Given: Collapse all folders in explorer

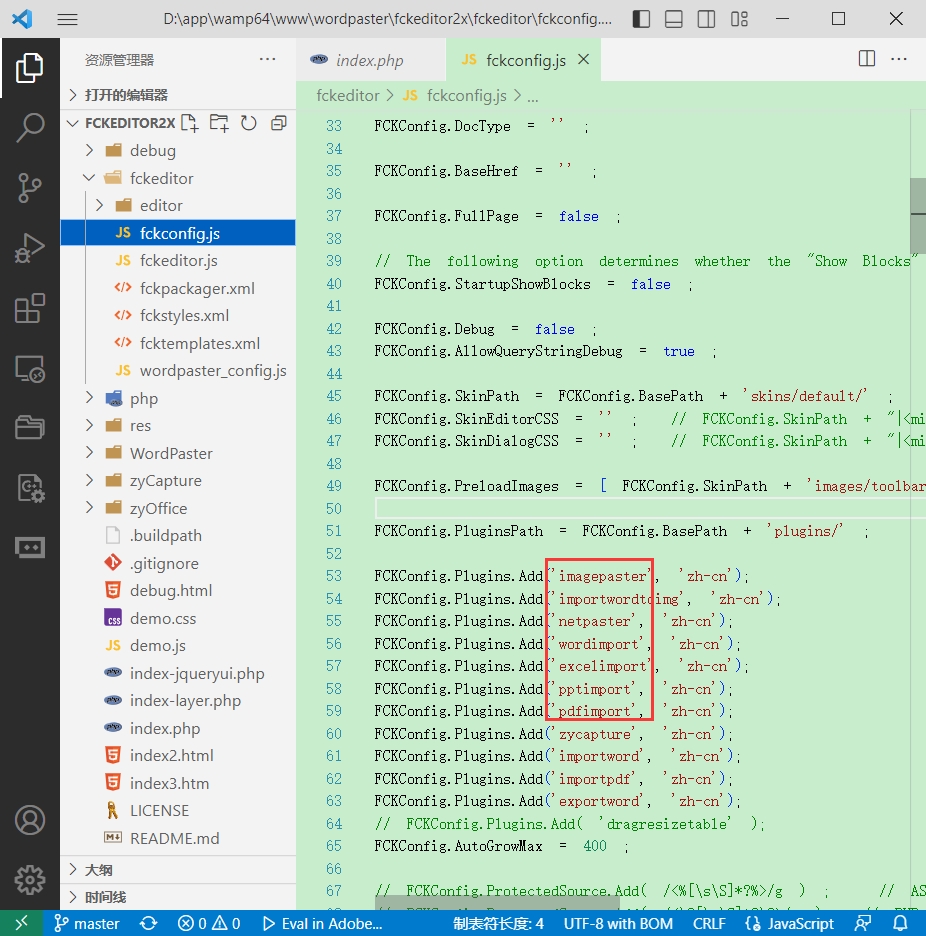Looking at the screenshot, I should tap(278, 123).
